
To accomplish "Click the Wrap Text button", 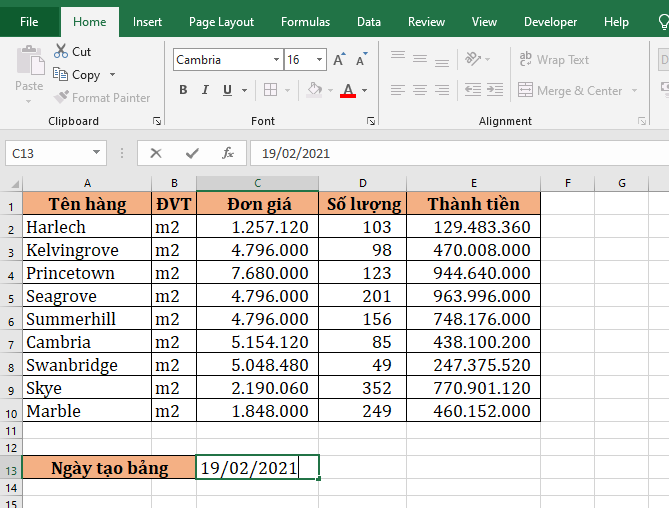I will tap(553, 60).
